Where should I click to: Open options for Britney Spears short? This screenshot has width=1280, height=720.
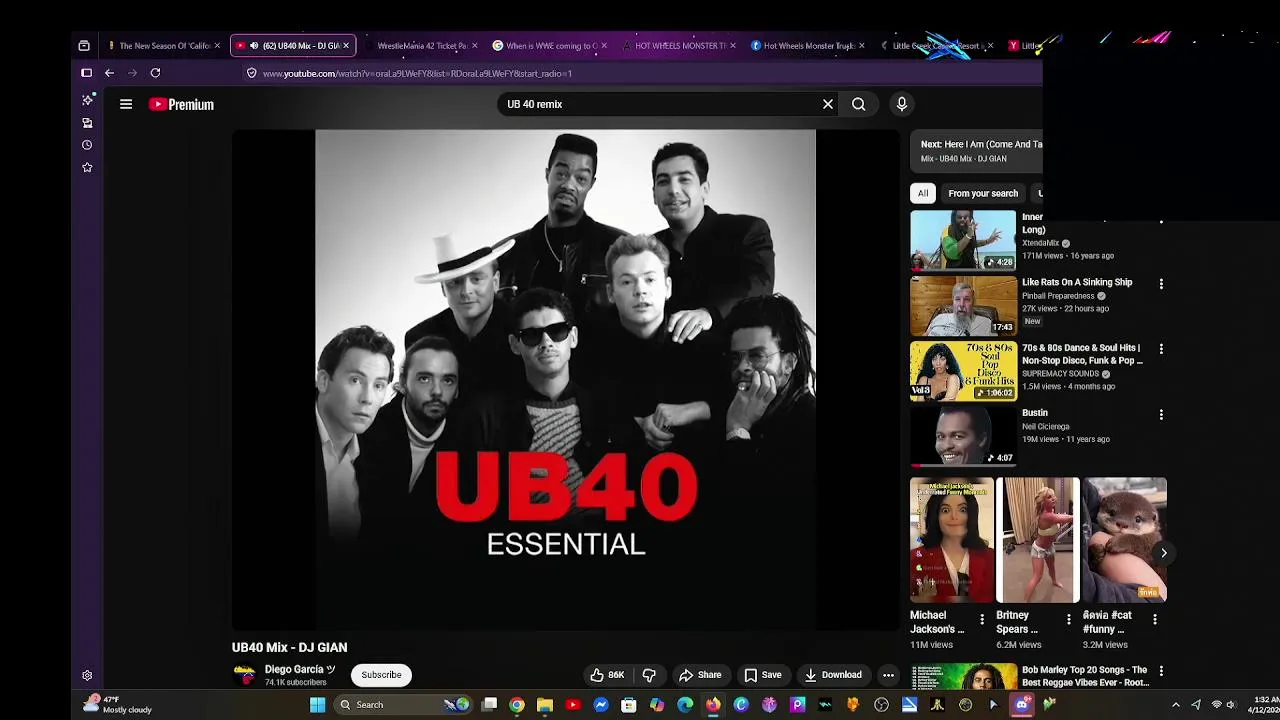point(1069,620)
